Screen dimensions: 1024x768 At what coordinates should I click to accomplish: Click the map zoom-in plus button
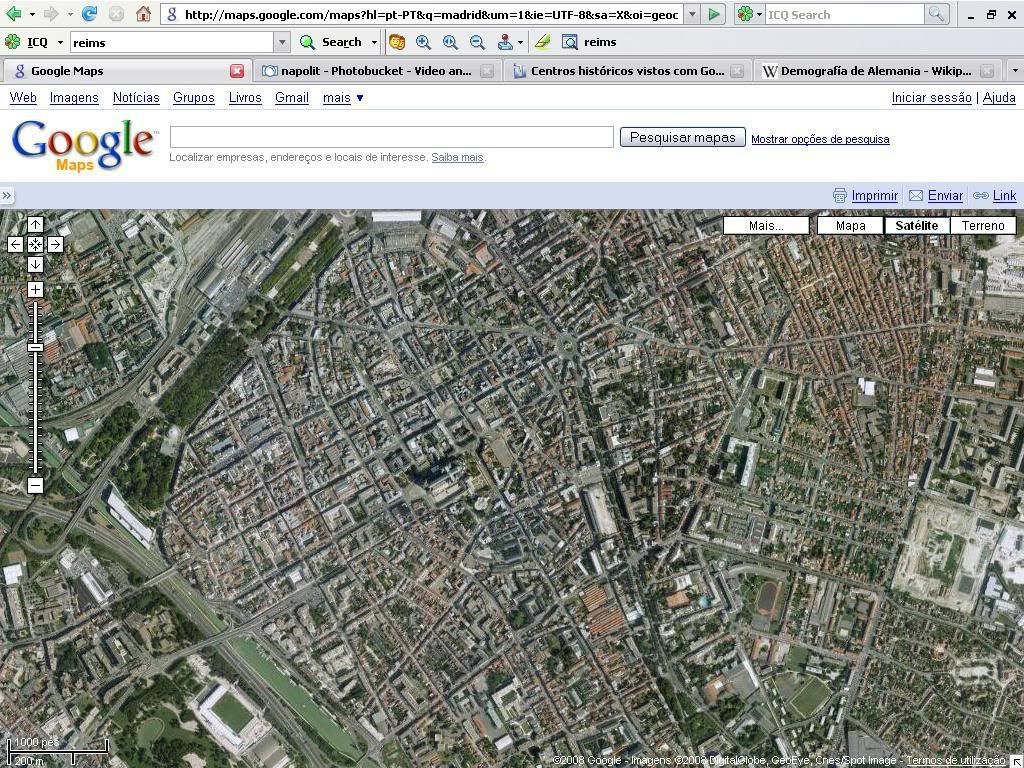[35, 289]
